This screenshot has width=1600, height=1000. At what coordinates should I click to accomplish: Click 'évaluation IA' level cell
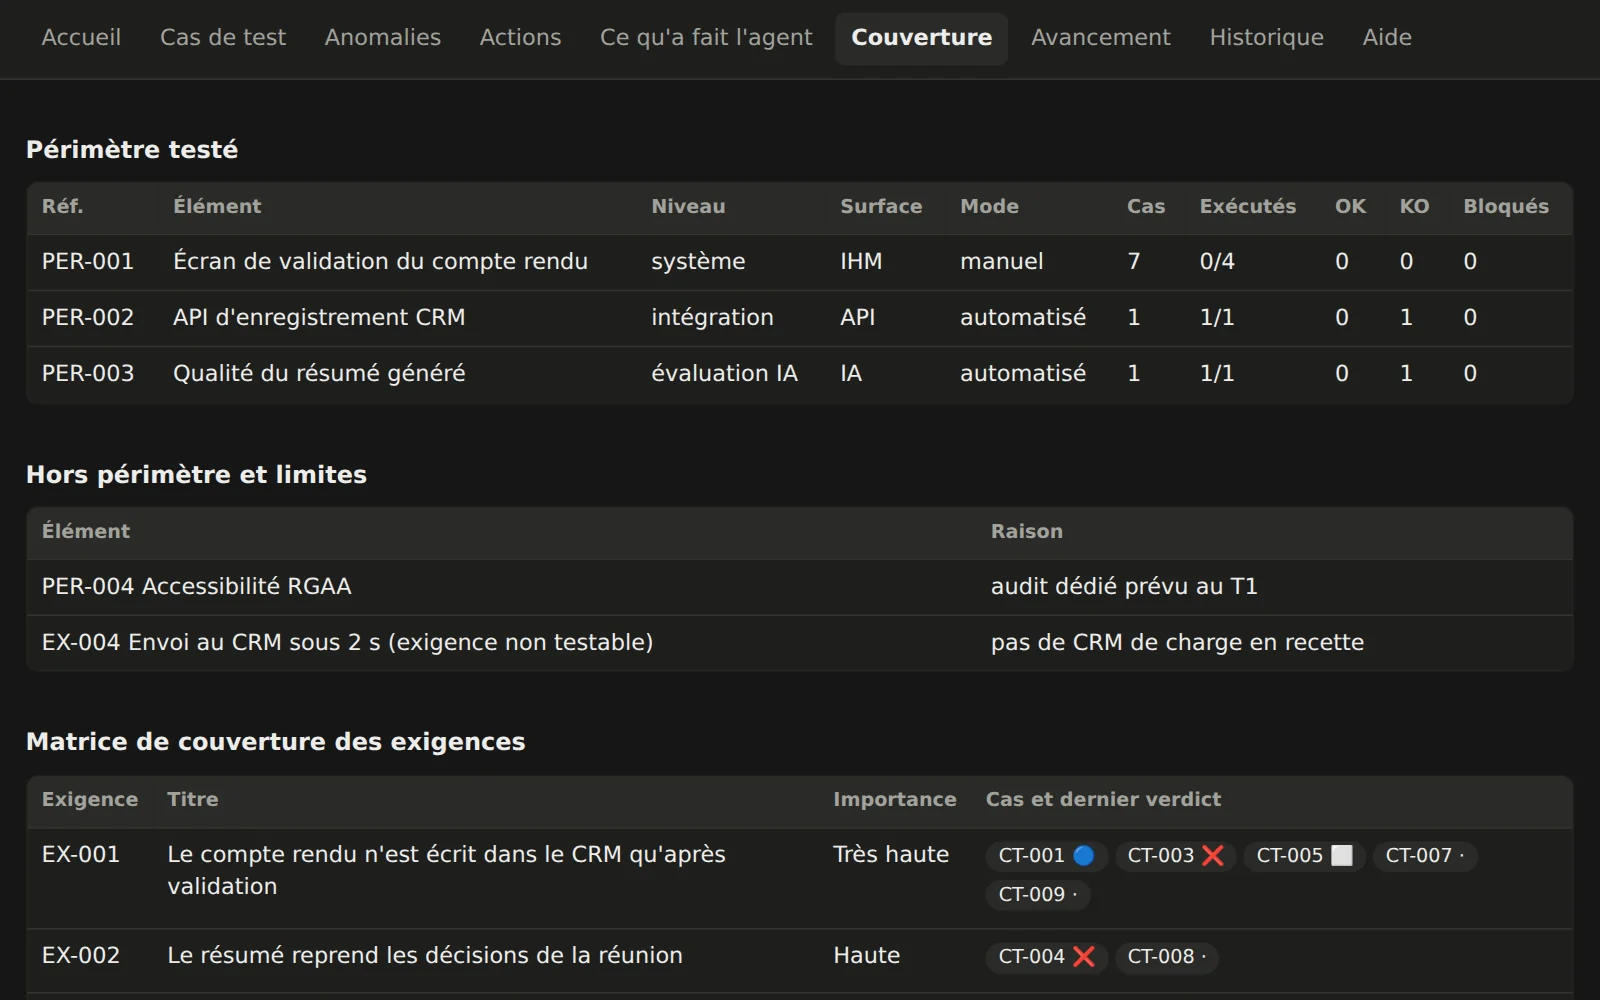pos(724,374)
